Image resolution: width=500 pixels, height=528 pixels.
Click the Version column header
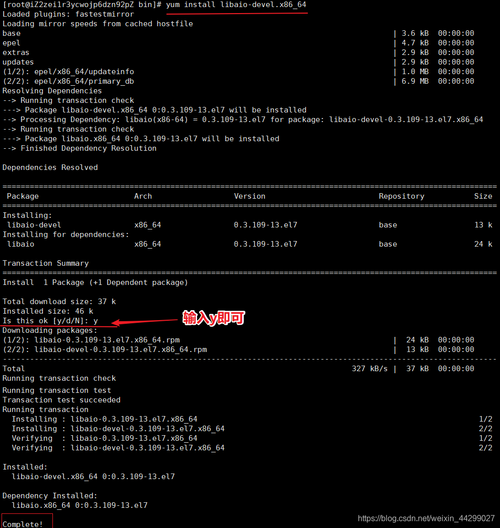(249, 196)
